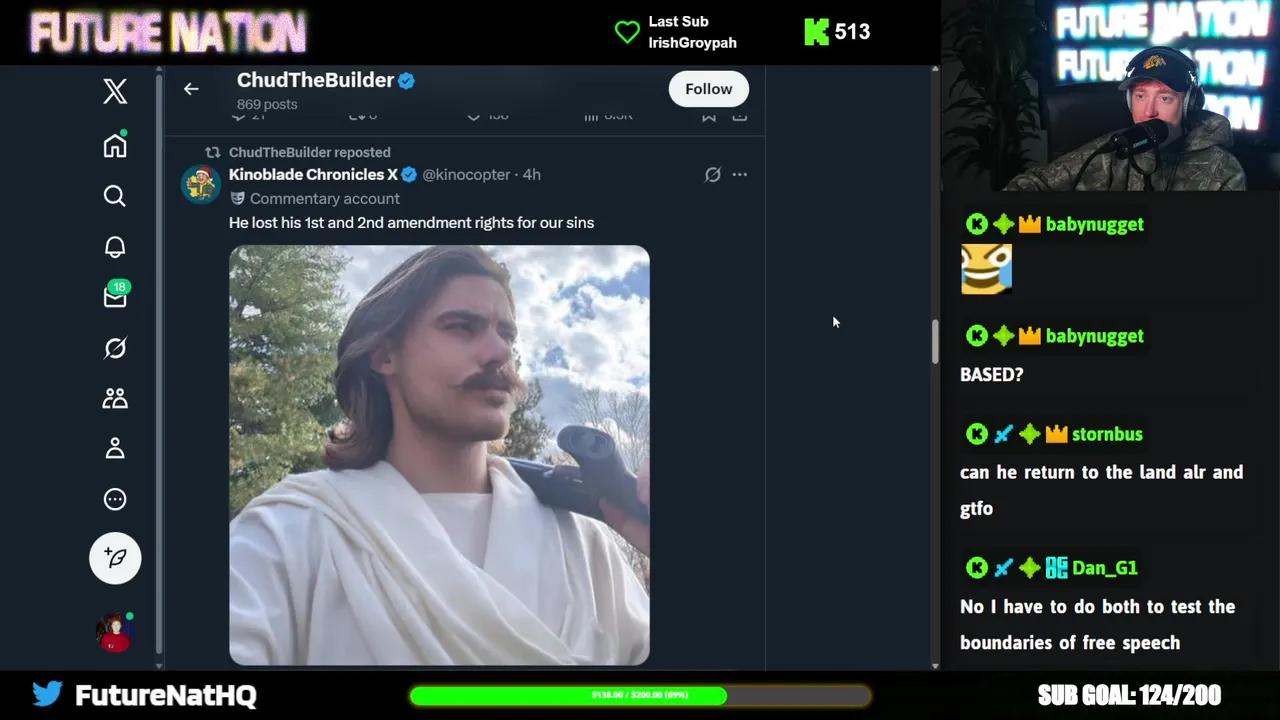Open the Explore search icon
Screen dimensions: 1280x720
coord(115,196)
